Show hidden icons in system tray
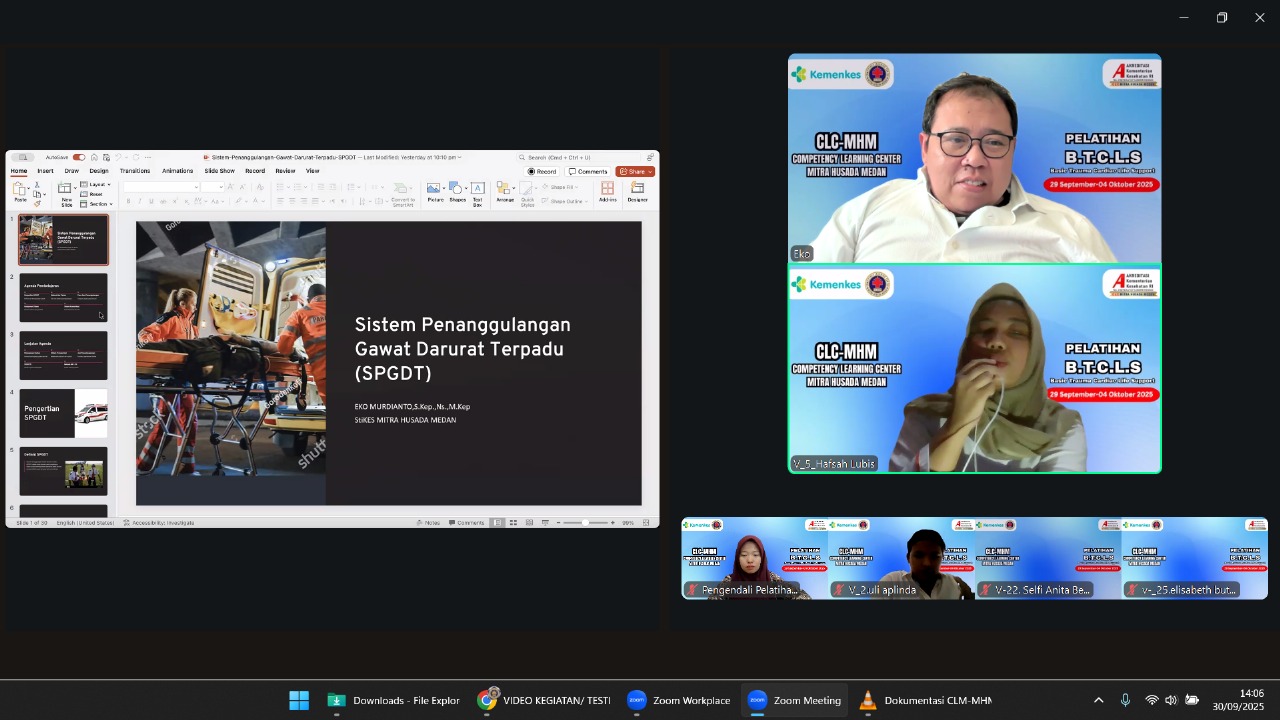 [x=1098, y=700]
